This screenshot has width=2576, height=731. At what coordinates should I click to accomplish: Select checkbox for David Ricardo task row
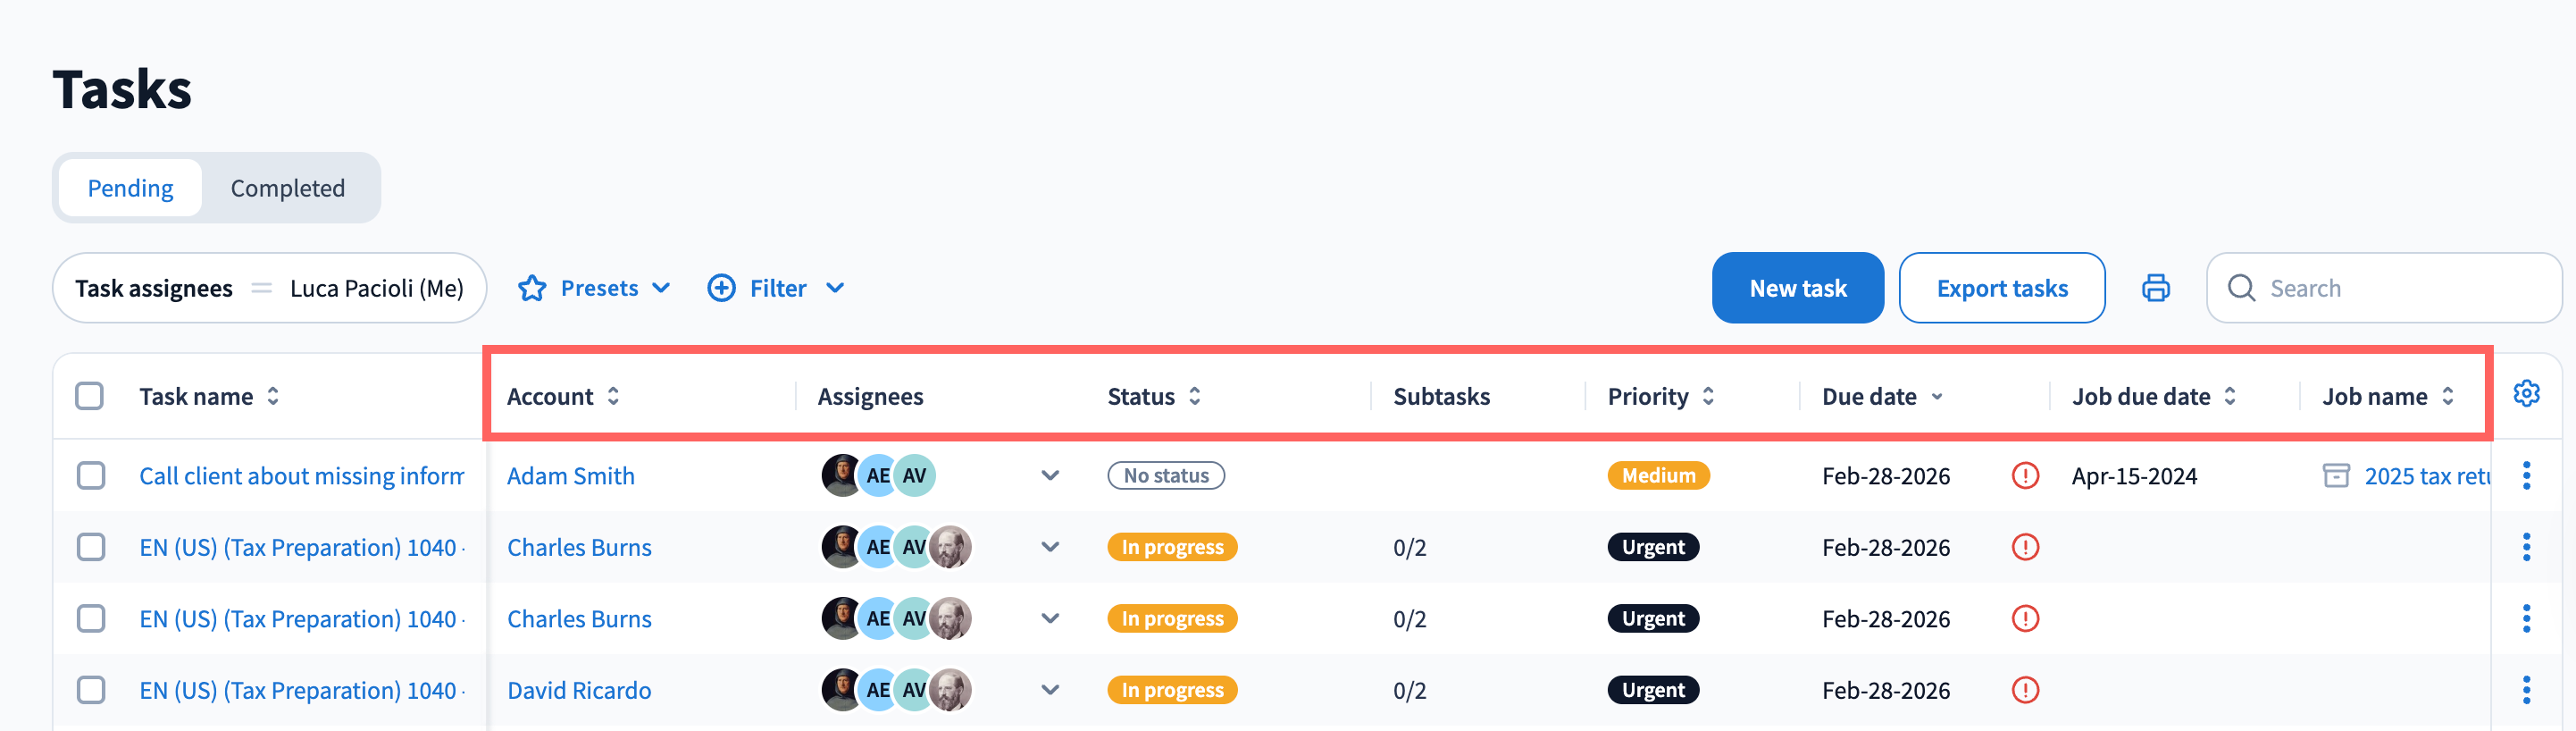coord(91,690)
